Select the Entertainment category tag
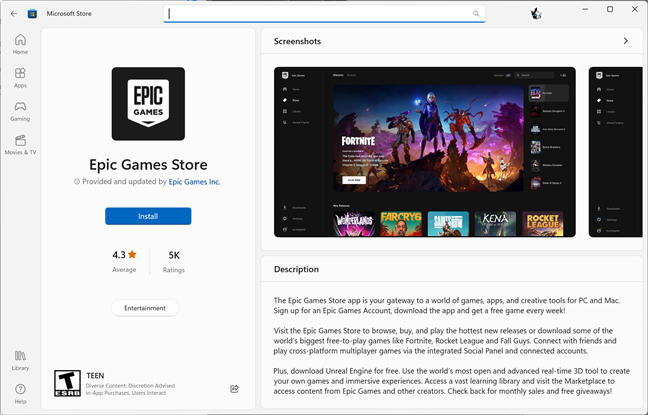 coord(145,308)
